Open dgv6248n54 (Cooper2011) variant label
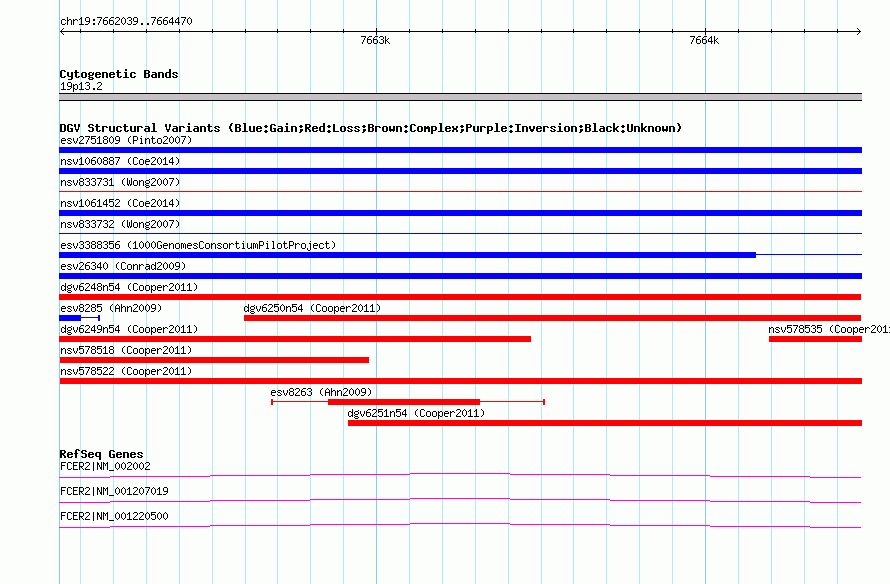890x584 pixels. (129, 287)
